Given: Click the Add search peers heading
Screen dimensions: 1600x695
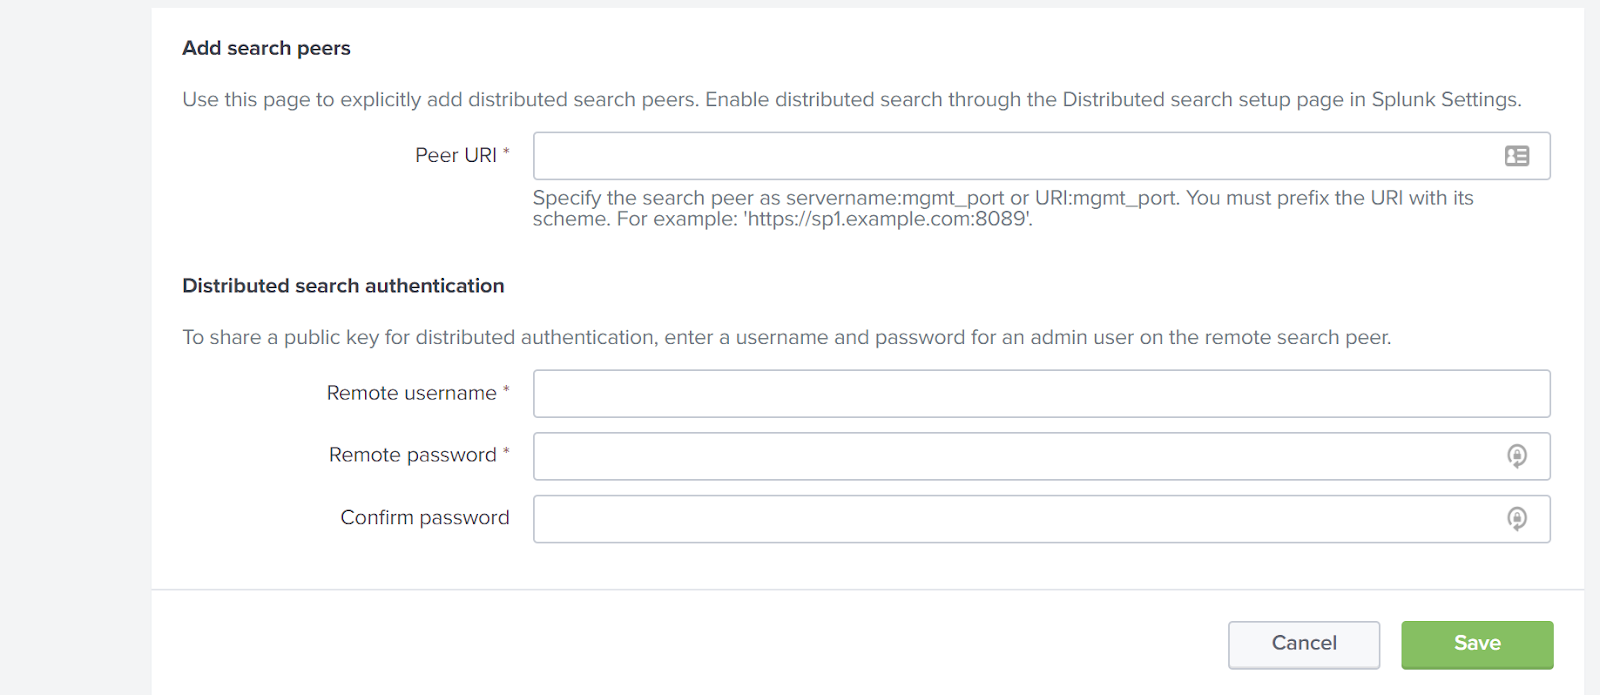Looking at the screenshot, I should tap(266, 48).
